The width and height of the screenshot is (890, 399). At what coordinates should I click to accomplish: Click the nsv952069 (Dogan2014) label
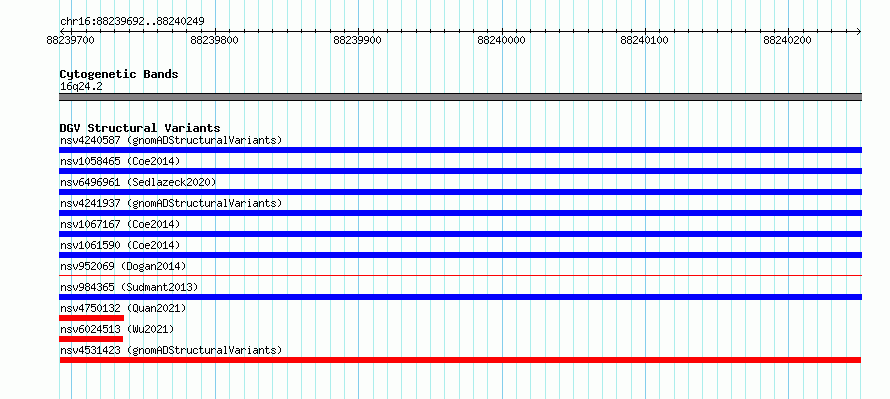pyautogui.click(x=123, y=266)
